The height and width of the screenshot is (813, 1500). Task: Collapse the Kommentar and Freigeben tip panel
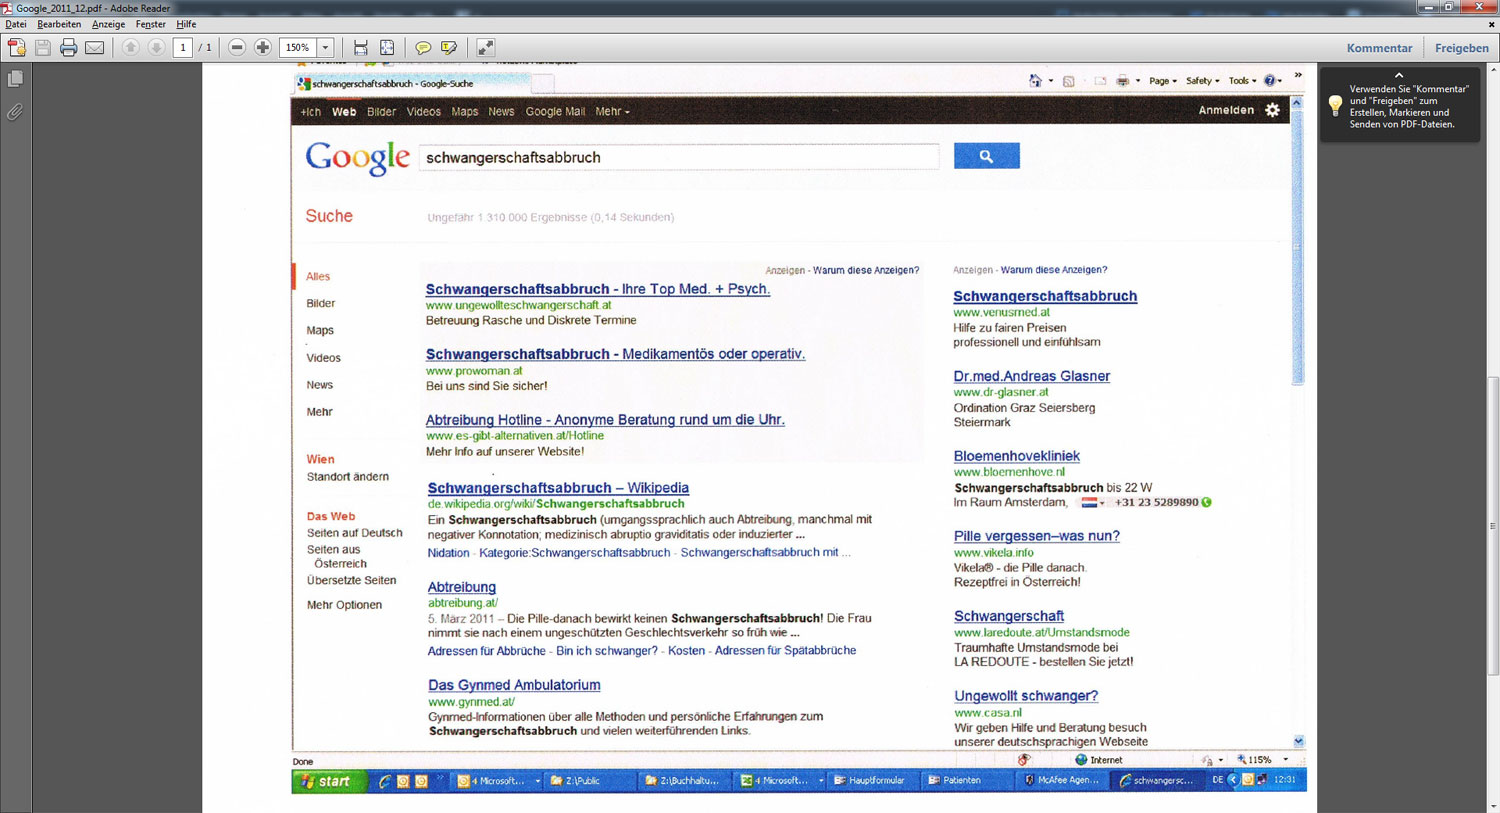pos(1399,75)
